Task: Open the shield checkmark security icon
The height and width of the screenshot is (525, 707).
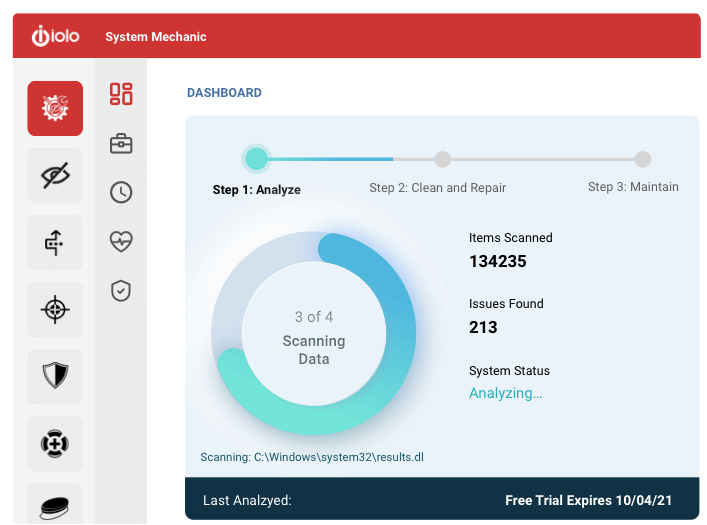Action: coord(121,291)
